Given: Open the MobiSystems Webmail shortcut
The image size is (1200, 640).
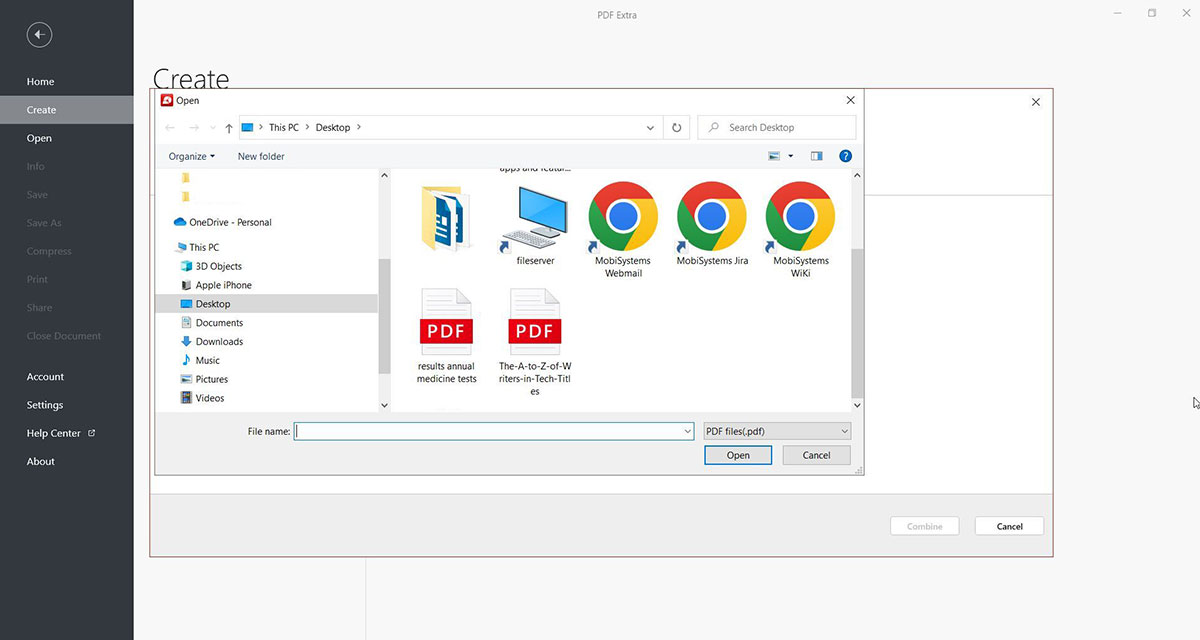Looking at the screenshot, I should [x=621, y=215].
